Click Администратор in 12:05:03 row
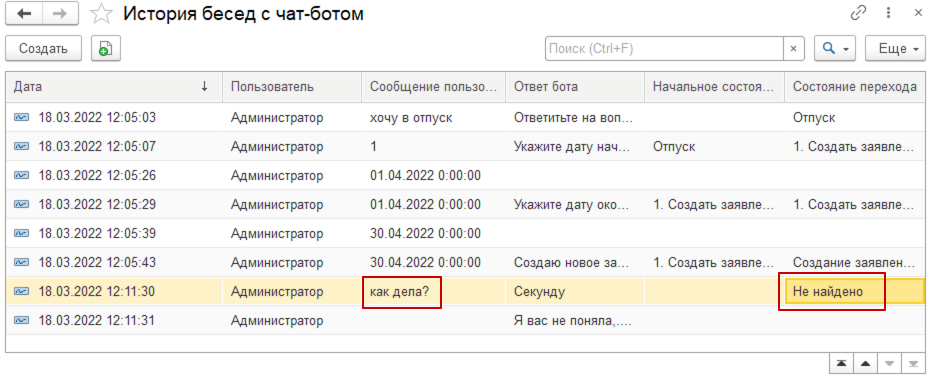This screenshot has height=384, width=935. pyautogui.click(x=277, y=117)
